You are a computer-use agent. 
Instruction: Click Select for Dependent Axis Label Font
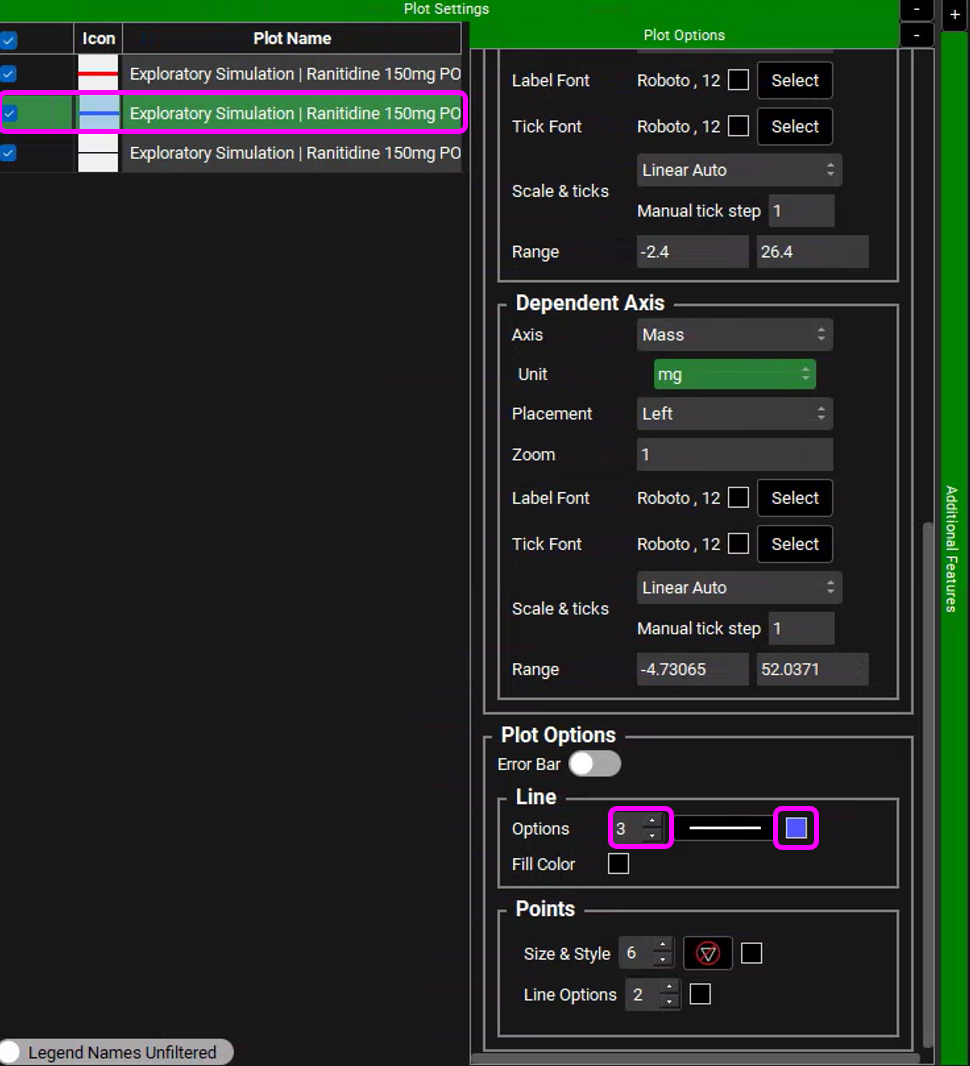(x=794, y=498)
